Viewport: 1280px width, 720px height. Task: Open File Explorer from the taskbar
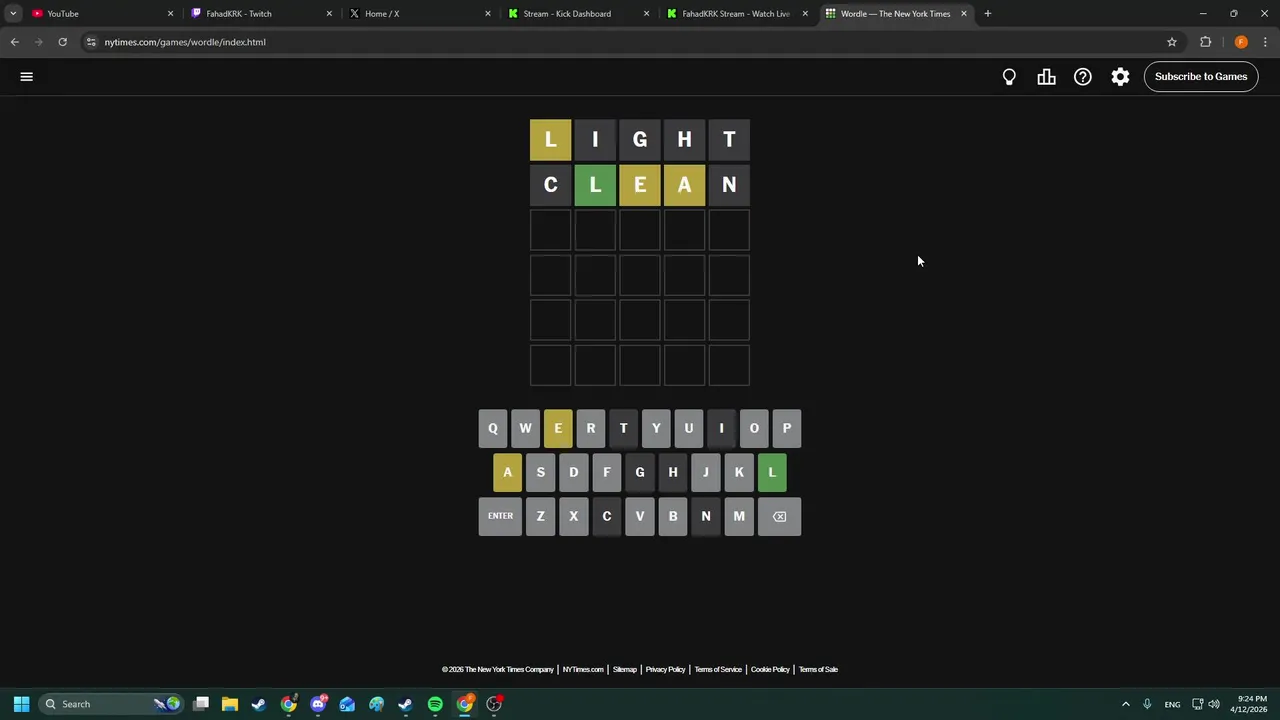tap(230, 704)
